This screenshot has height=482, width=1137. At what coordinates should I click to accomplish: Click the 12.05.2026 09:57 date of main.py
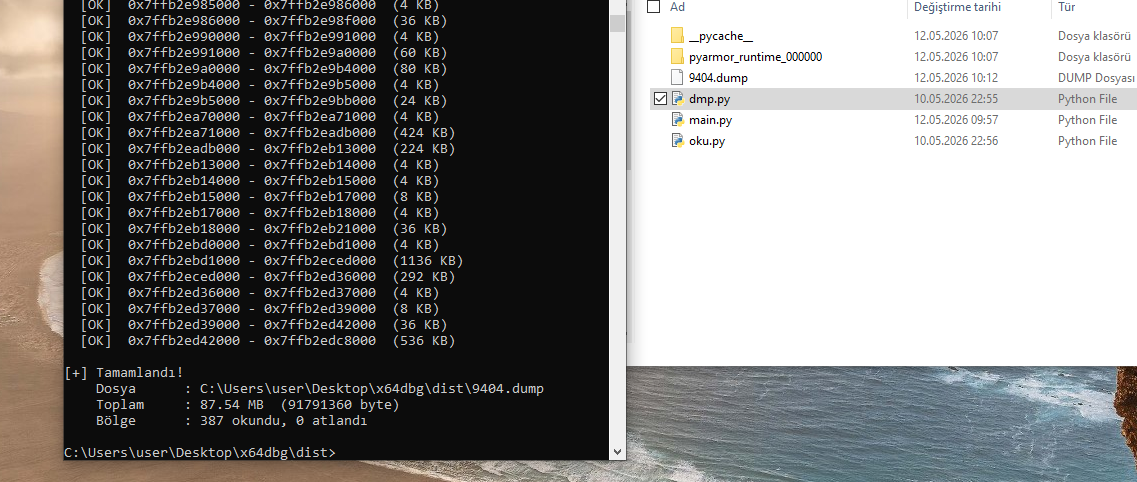coord(956,120)
